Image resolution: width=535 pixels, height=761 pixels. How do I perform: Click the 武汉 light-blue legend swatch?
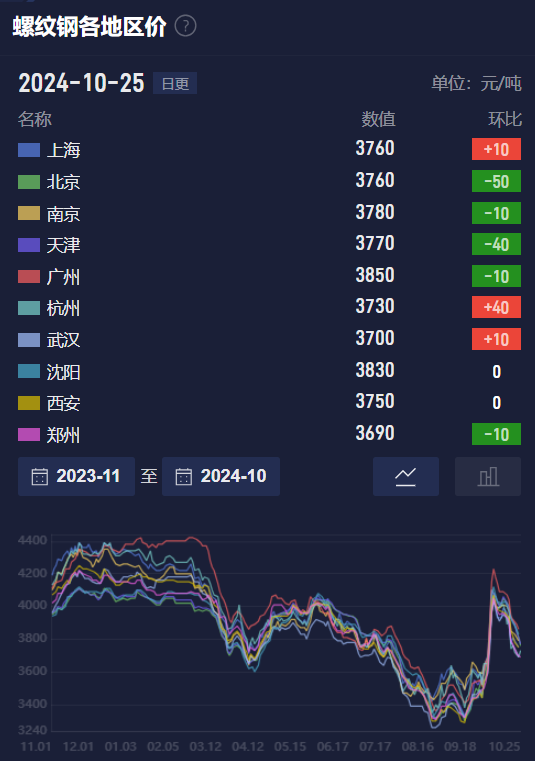point(29,340)
